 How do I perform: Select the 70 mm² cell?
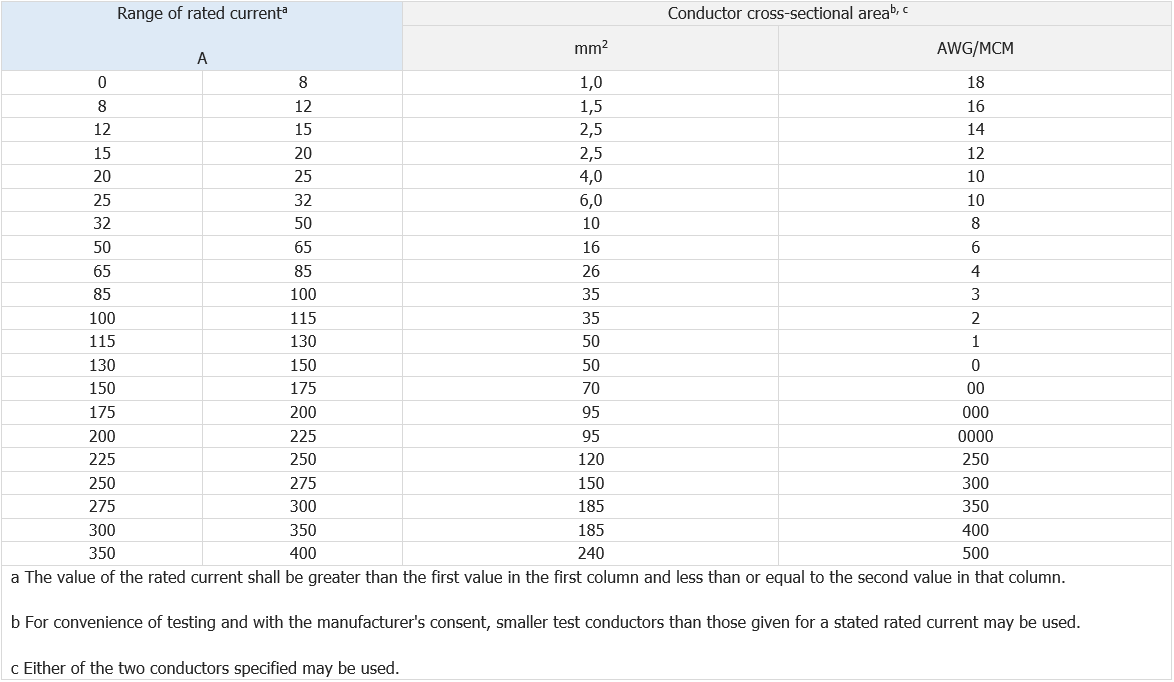point(591,389)
